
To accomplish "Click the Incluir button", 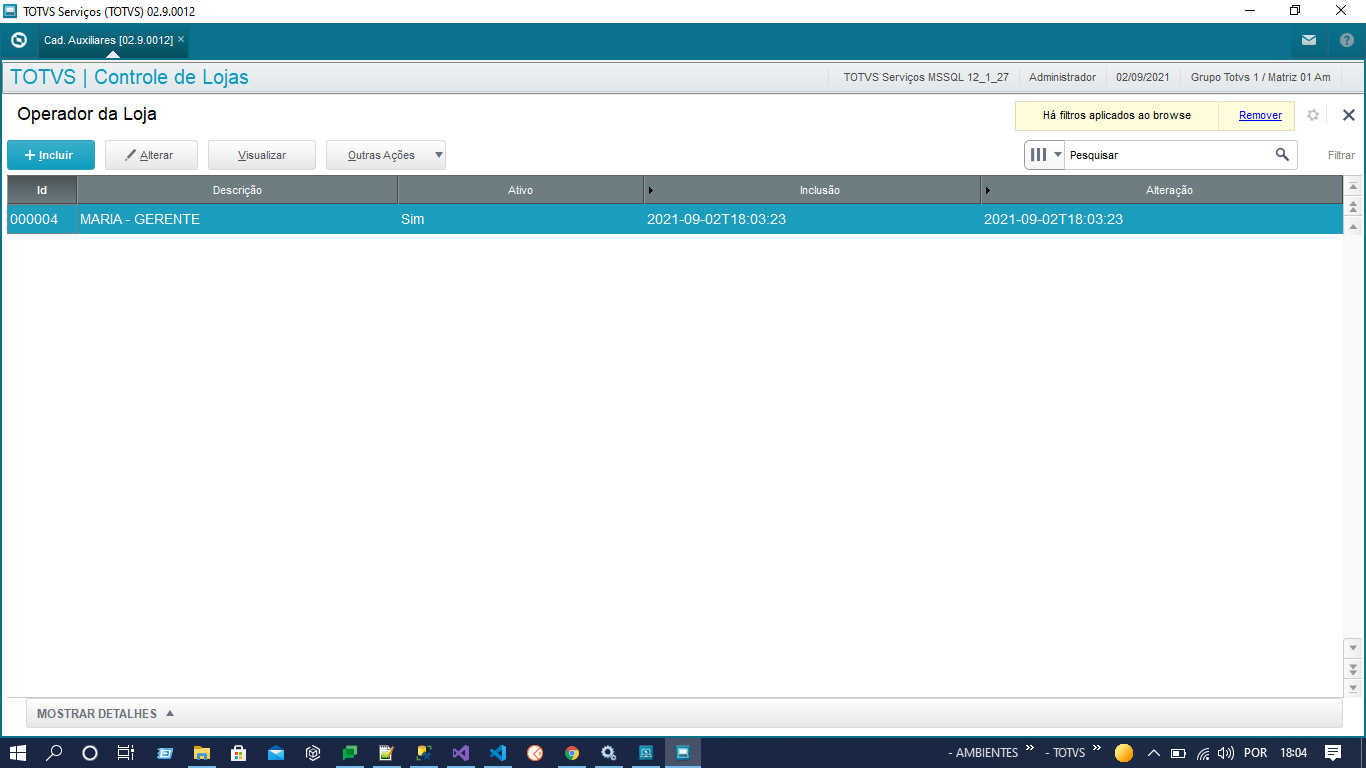I will coord(51,155).
